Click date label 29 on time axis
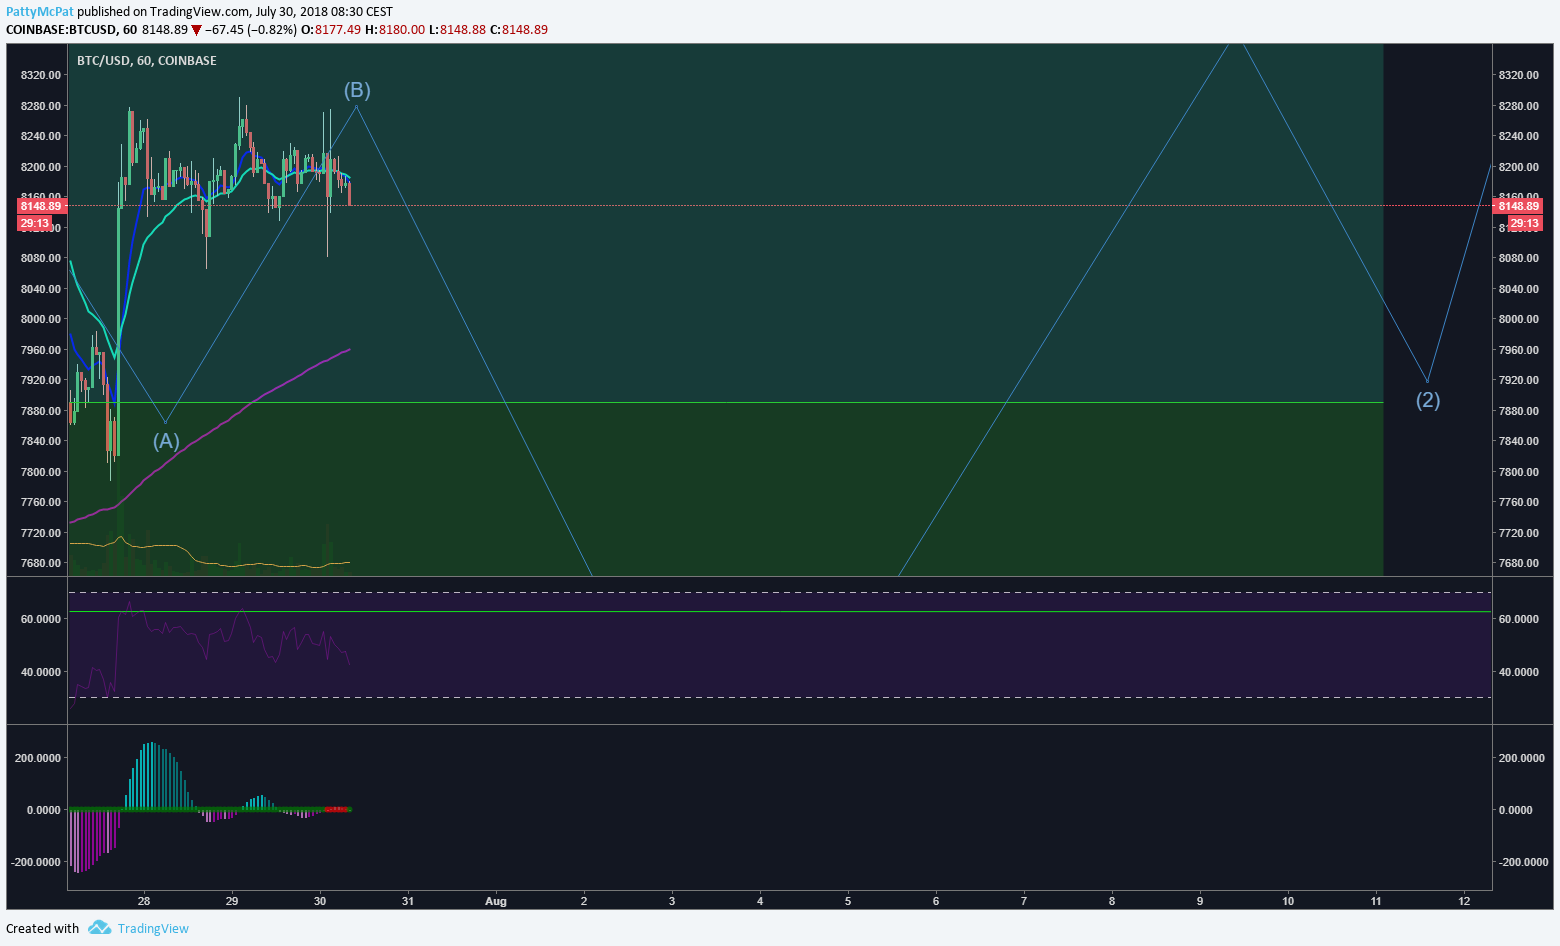This screenshot has height=946, width=1560. (x=232, y=901)
